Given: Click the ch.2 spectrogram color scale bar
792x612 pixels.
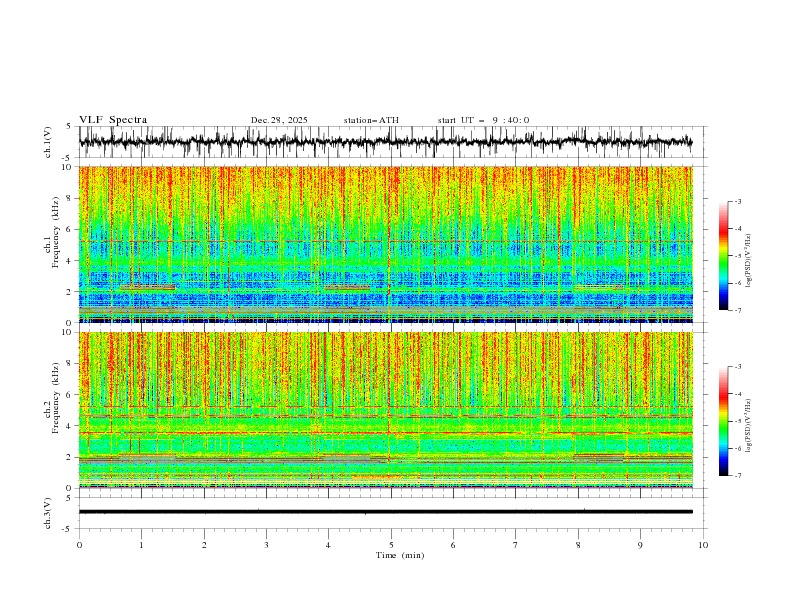Looking at the screenshot, I should tap(723, 421).
